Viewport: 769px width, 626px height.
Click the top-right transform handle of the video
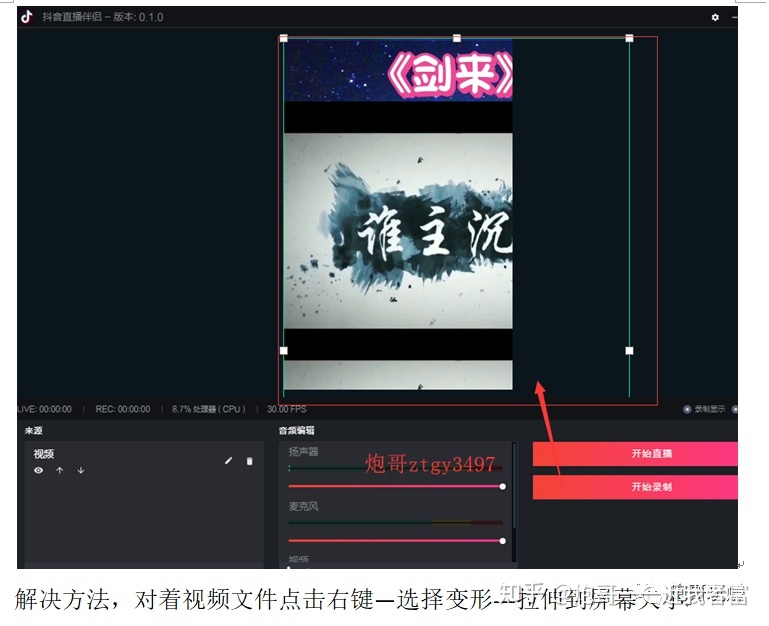629,38
